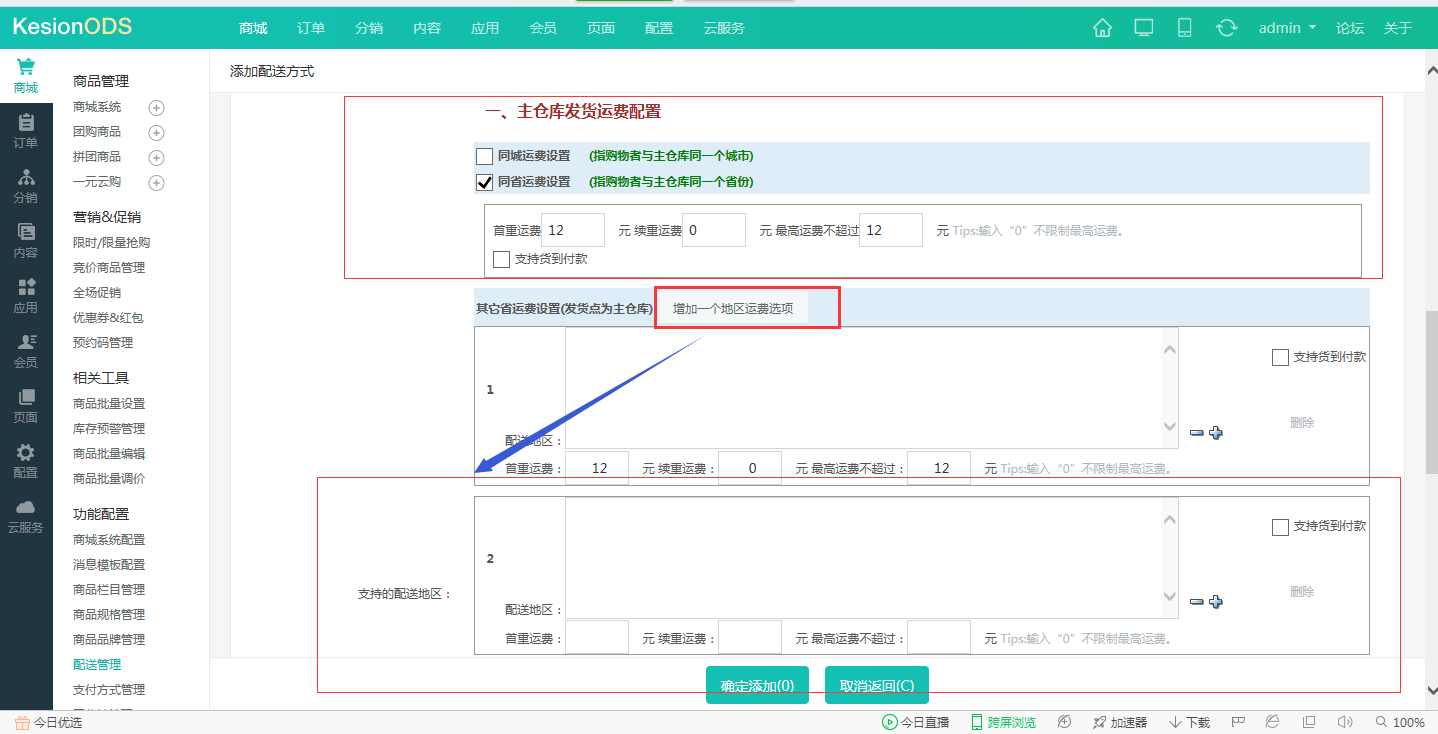
Task: Open 优惠券&红包 in the sidebar
Action: pyautogui.click(x=108, y=318)
